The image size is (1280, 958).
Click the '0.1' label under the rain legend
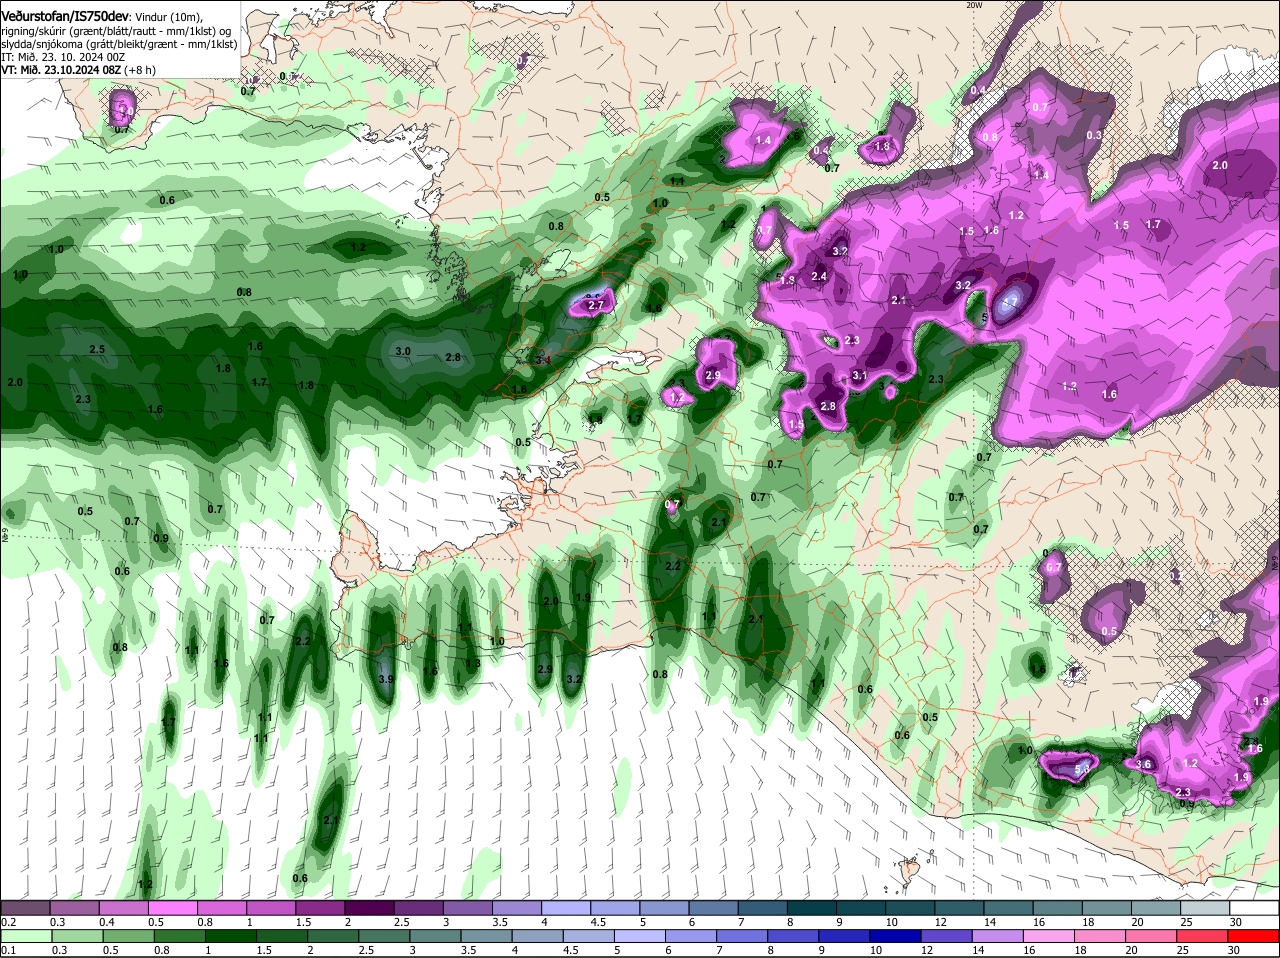click(x=8, y=950)
